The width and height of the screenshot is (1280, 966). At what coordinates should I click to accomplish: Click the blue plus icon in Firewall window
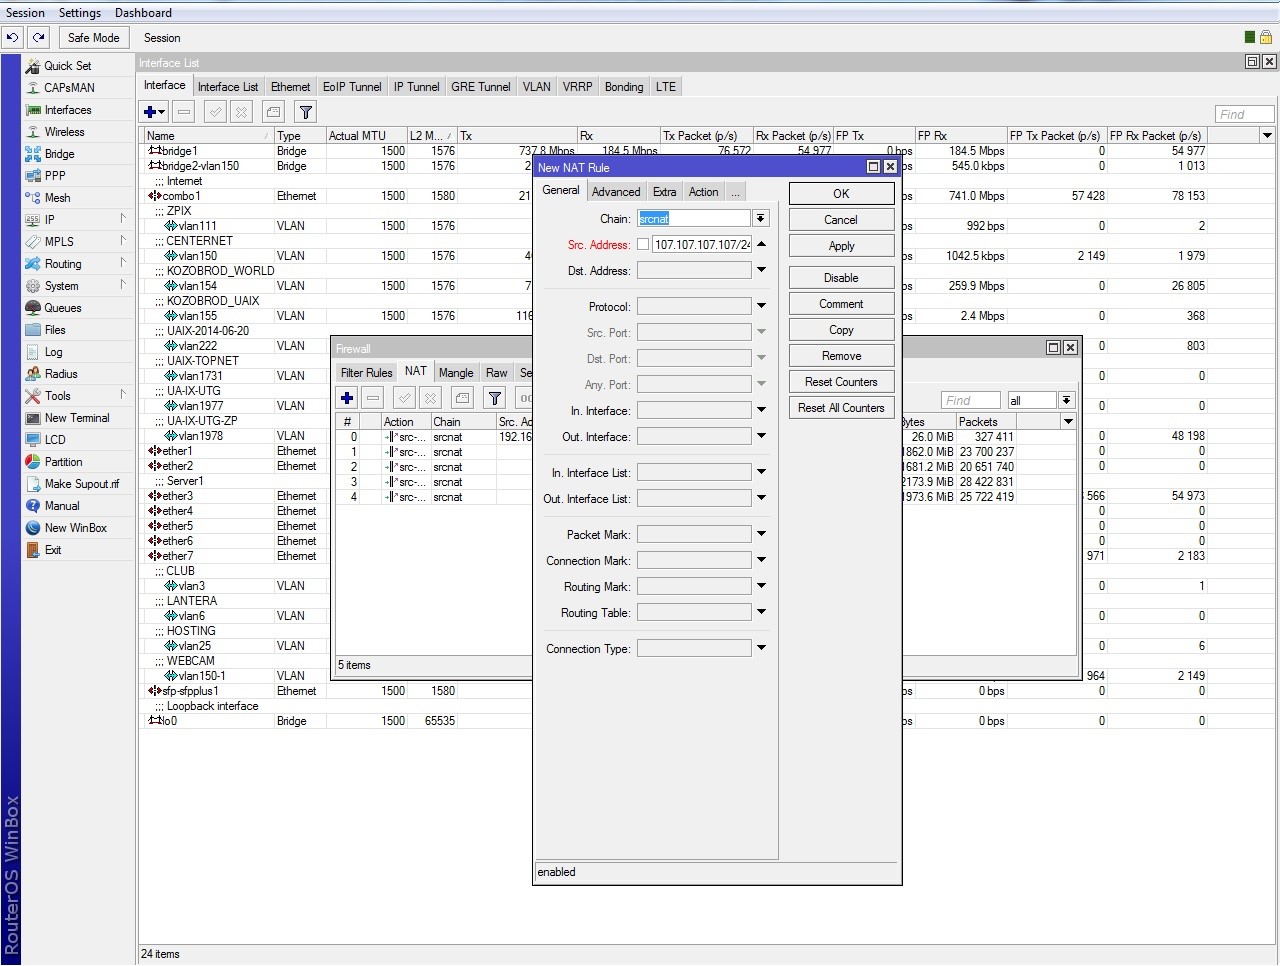pos(347,398)
